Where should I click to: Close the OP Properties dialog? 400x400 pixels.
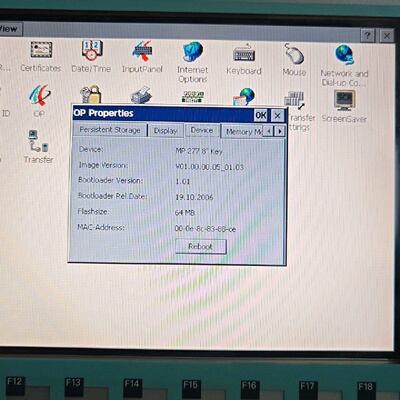pyautogui.click(x=277, y=116)
